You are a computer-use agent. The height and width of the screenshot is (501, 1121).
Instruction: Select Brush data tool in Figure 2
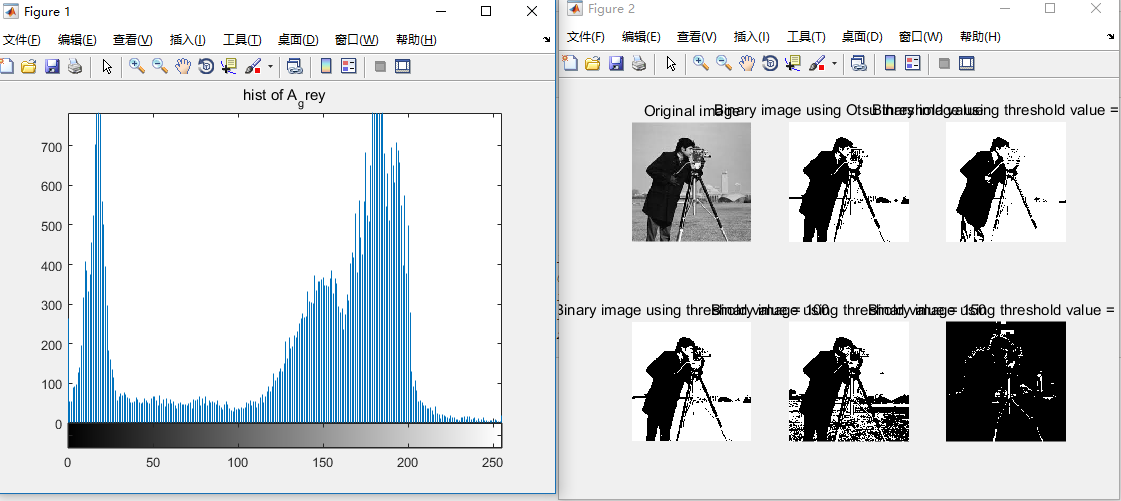pyautogui.click(x=816, y=64)
